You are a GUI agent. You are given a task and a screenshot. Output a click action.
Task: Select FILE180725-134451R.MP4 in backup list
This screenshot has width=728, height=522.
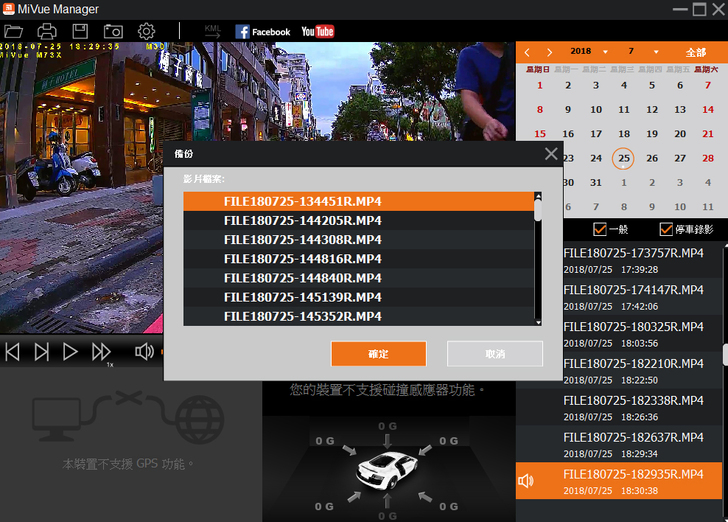[358, 202]
